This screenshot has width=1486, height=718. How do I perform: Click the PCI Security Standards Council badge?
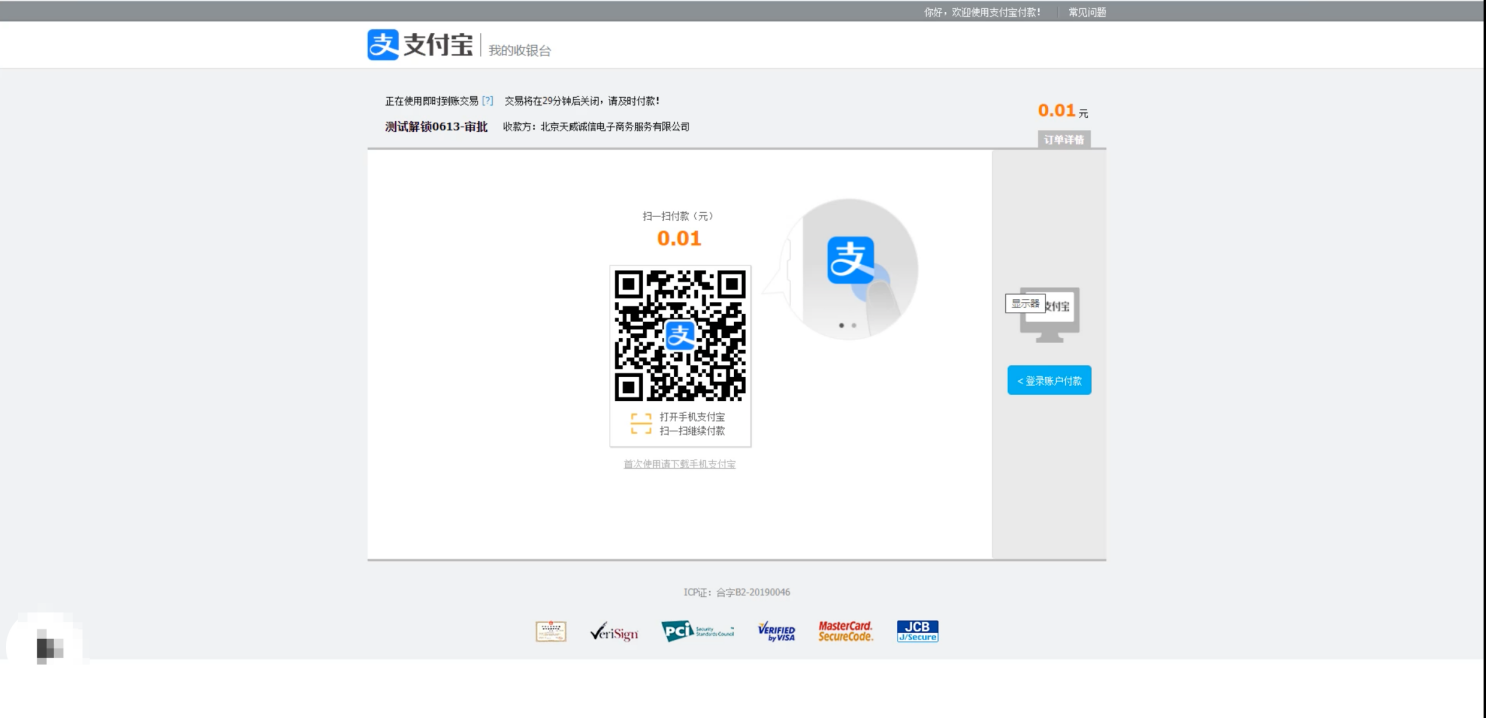point(697,631)
